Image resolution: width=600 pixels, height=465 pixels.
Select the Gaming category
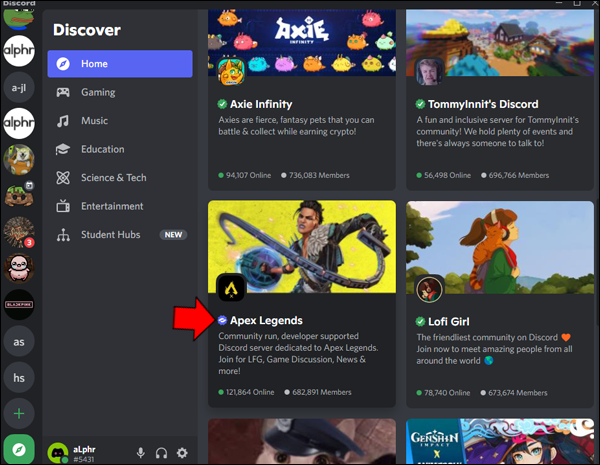click(120, 92)
